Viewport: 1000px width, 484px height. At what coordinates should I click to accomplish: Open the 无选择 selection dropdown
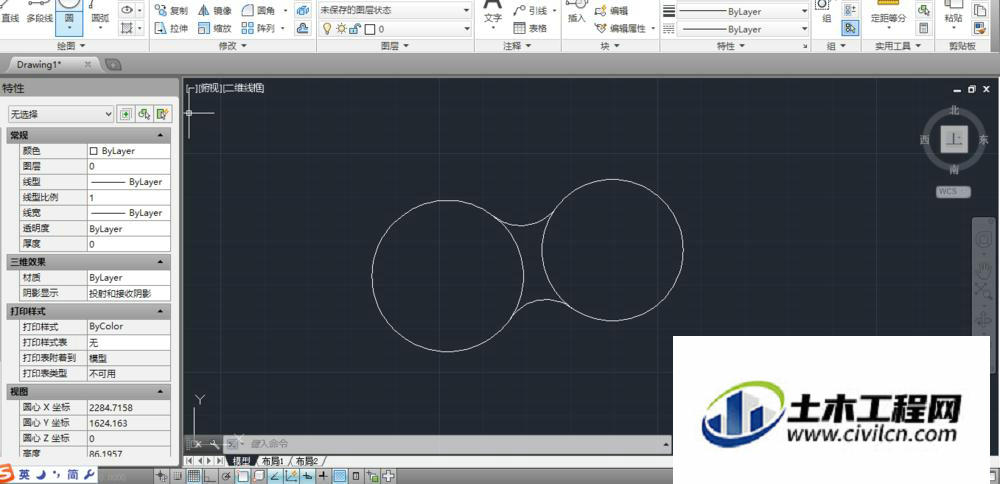(x=61, y=114)
